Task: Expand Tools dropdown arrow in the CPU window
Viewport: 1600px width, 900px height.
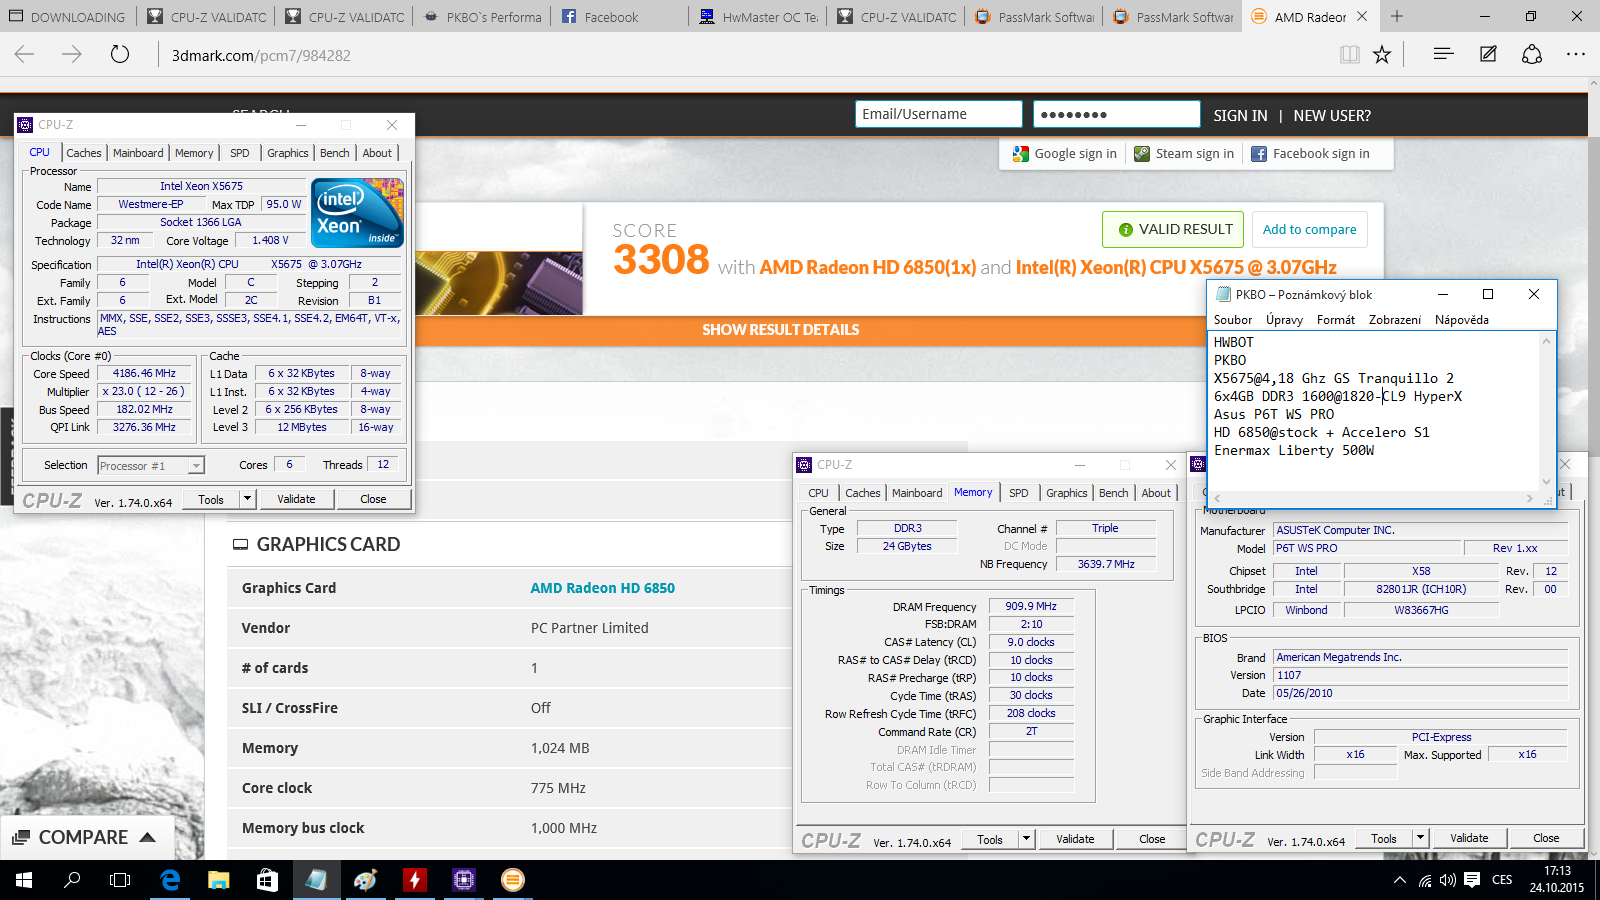Action: (247, 499)
